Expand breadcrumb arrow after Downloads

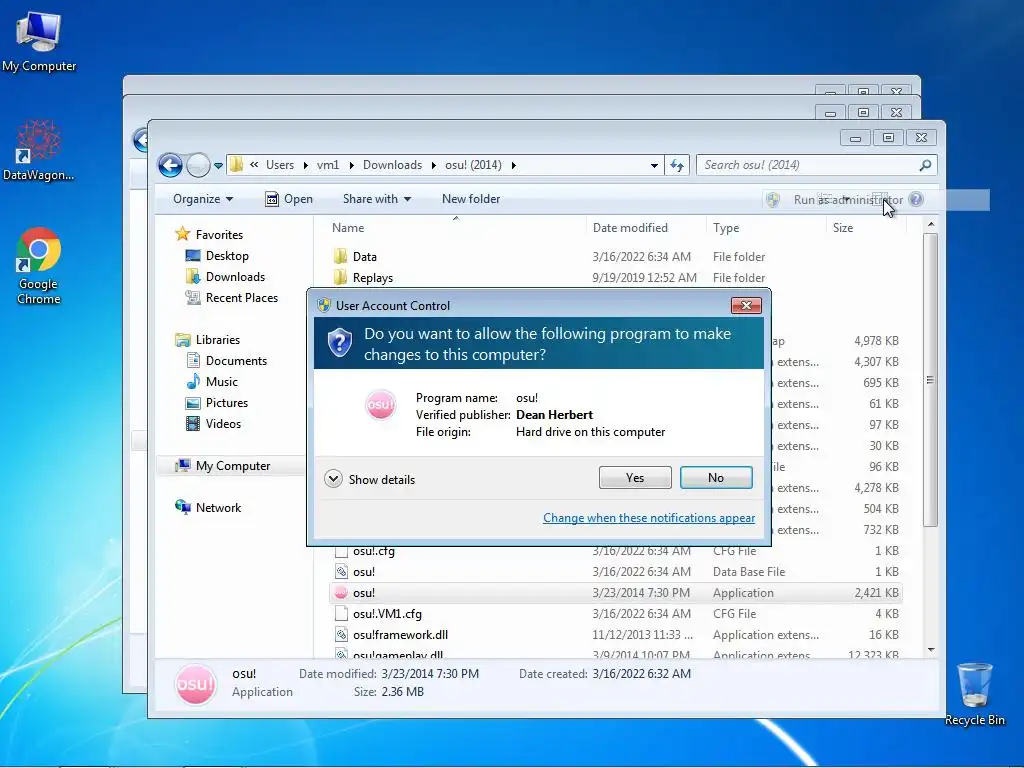click(x=433, y=165)
